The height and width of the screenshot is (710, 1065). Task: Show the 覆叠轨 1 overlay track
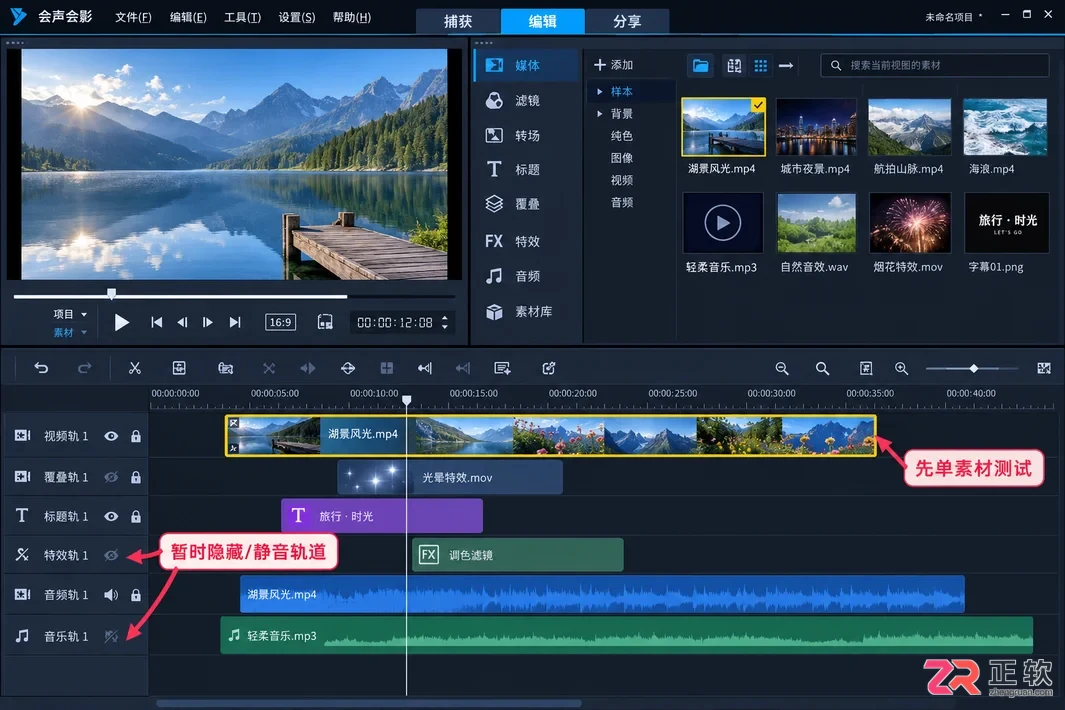coord(111,477)
